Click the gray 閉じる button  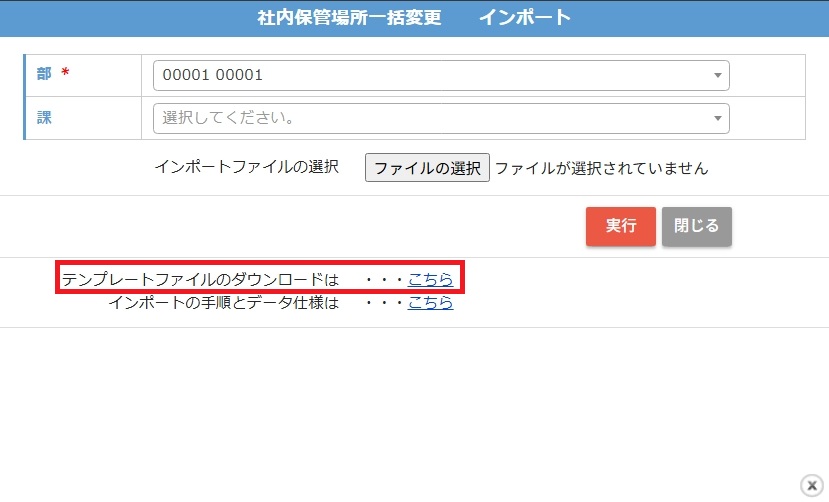[696, 226]
